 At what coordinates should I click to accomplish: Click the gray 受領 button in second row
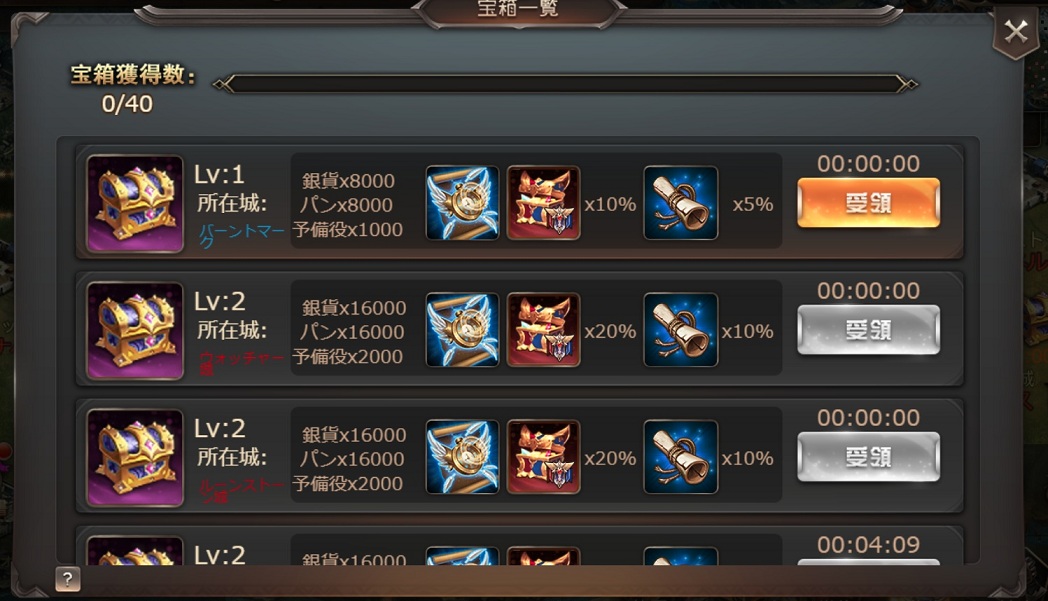[868, 330]
